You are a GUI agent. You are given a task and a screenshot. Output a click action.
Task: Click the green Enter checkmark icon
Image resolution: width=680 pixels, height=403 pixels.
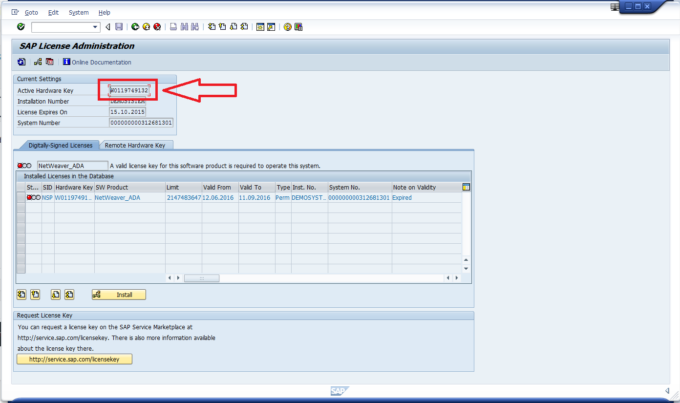[21, 27]
